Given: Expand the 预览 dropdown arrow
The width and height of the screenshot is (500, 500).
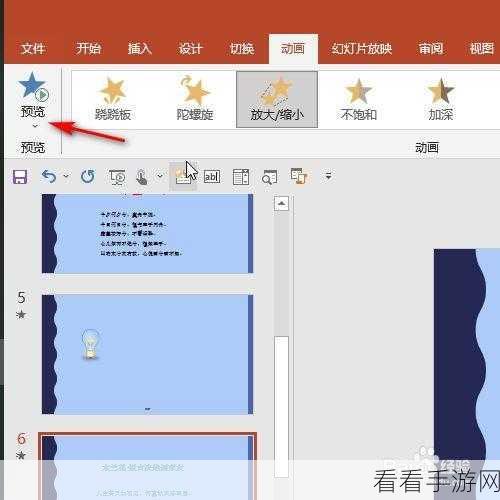Looking at the screenshot, I should (x=35, y=126).
